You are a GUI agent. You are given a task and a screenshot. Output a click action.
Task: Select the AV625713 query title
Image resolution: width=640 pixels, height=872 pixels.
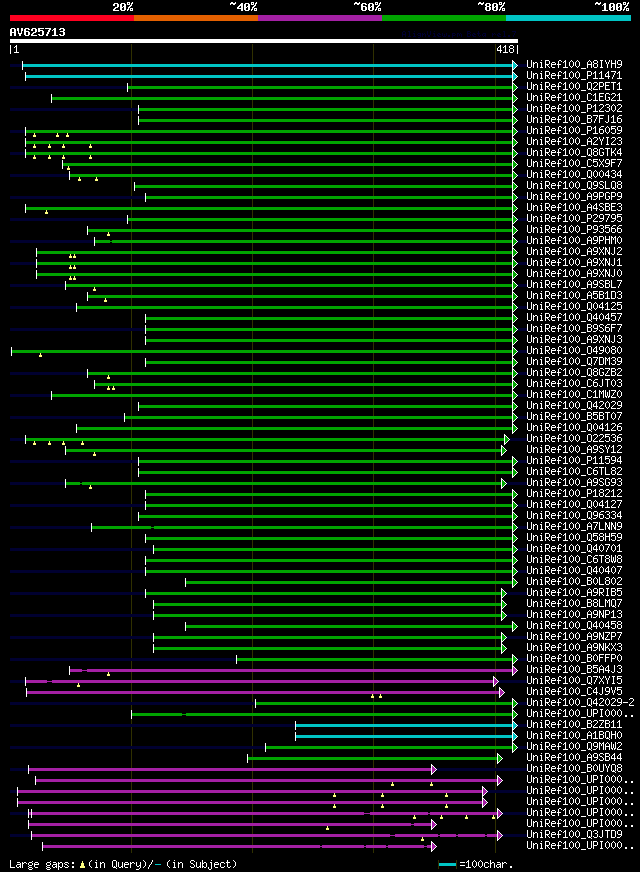(x=37, y=32)
